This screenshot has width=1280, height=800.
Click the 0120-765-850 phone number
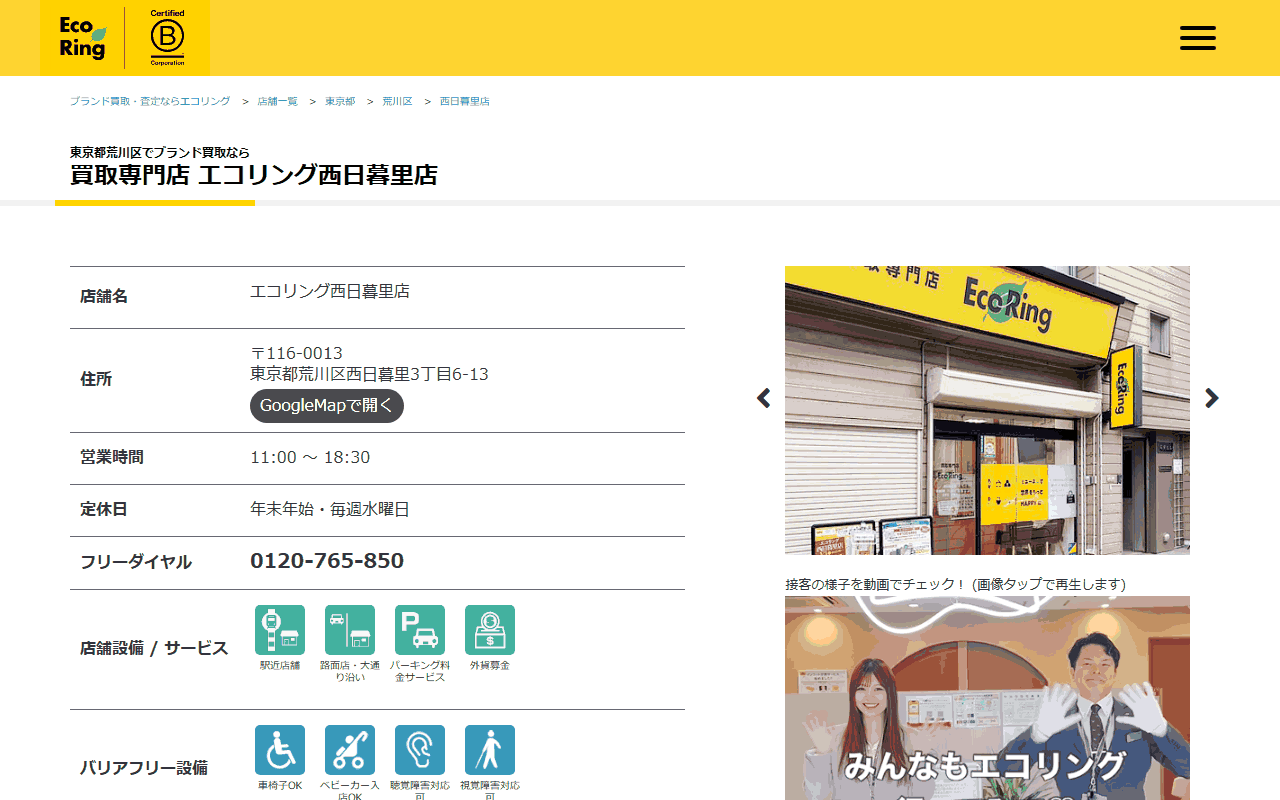click(x=327, y=561)
